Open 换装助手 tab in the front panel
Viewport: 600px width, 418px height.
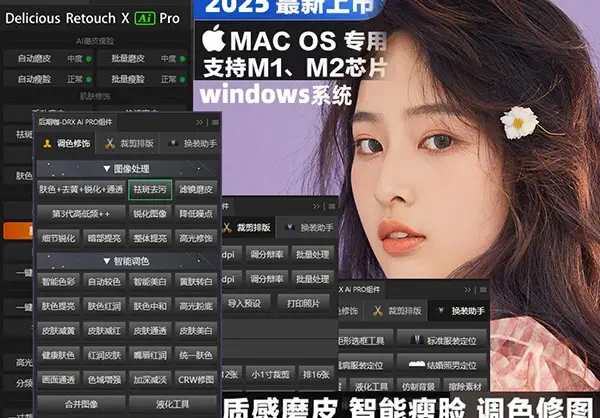click(x=190, y=144)
